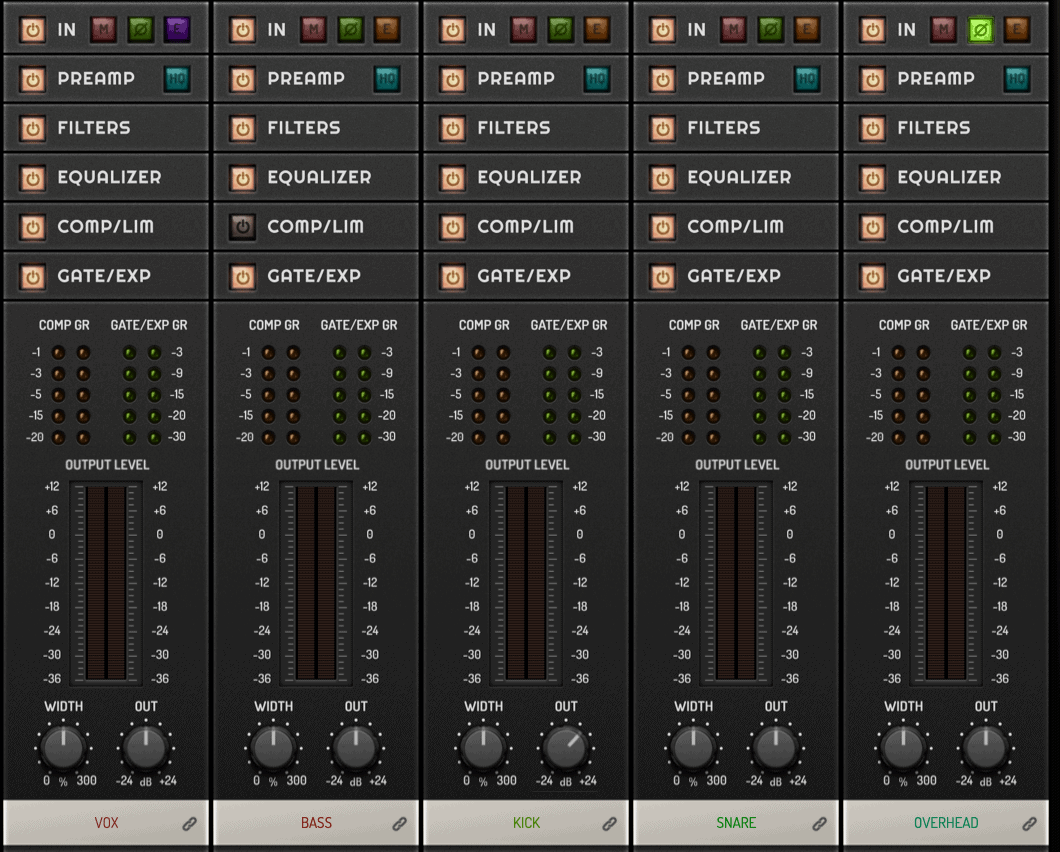Click the KICK channel OUT gain knob
Screen dimensions: 1060x852
(x=566, y=748)
